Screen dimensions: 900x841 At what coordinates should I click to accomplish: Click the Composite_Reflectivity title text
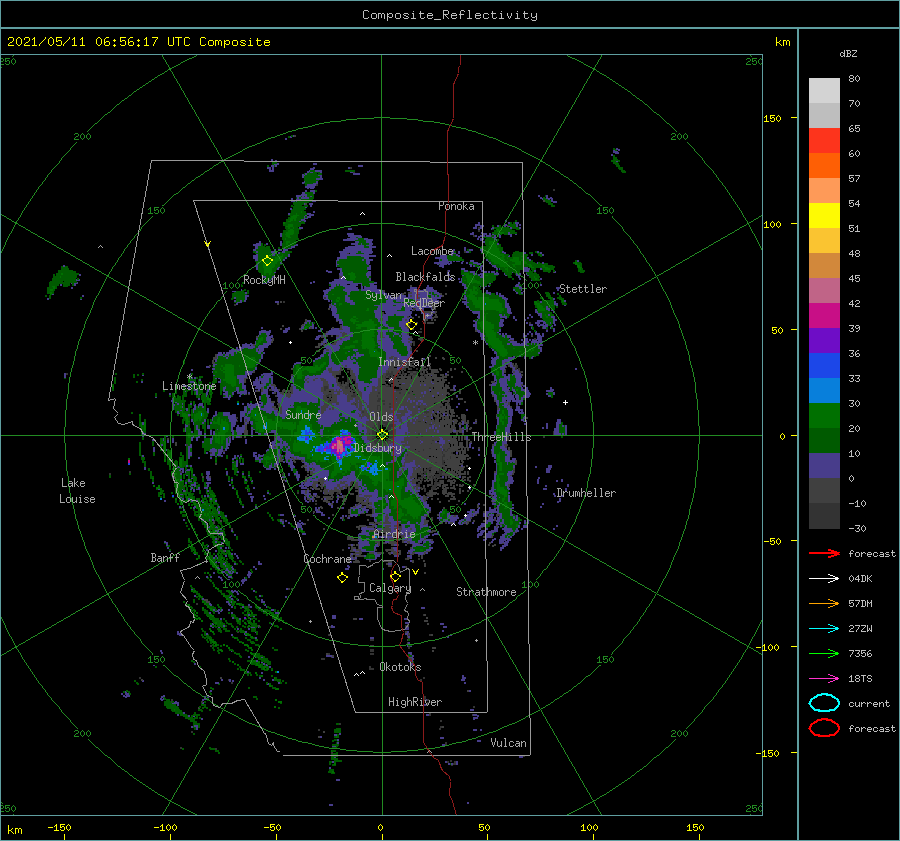point(450,15)
